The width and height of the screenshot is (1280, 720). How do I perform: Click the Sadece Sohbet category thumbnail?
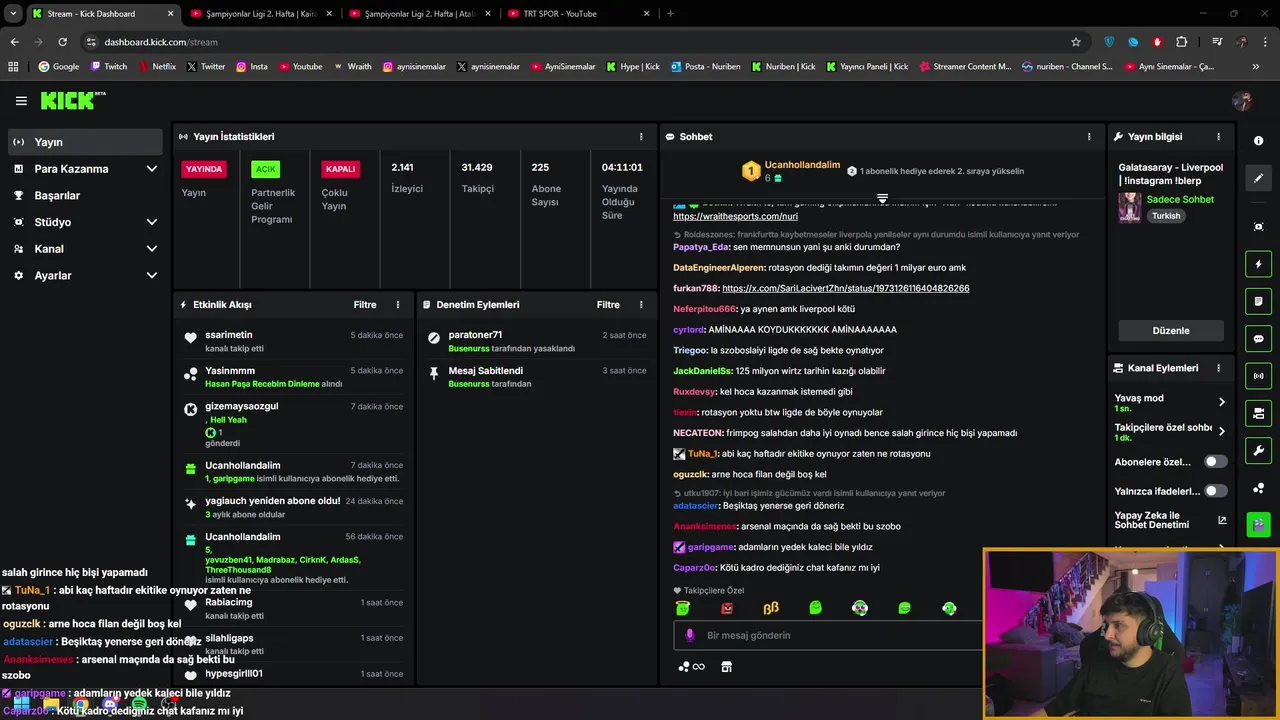pos(1130,207)
